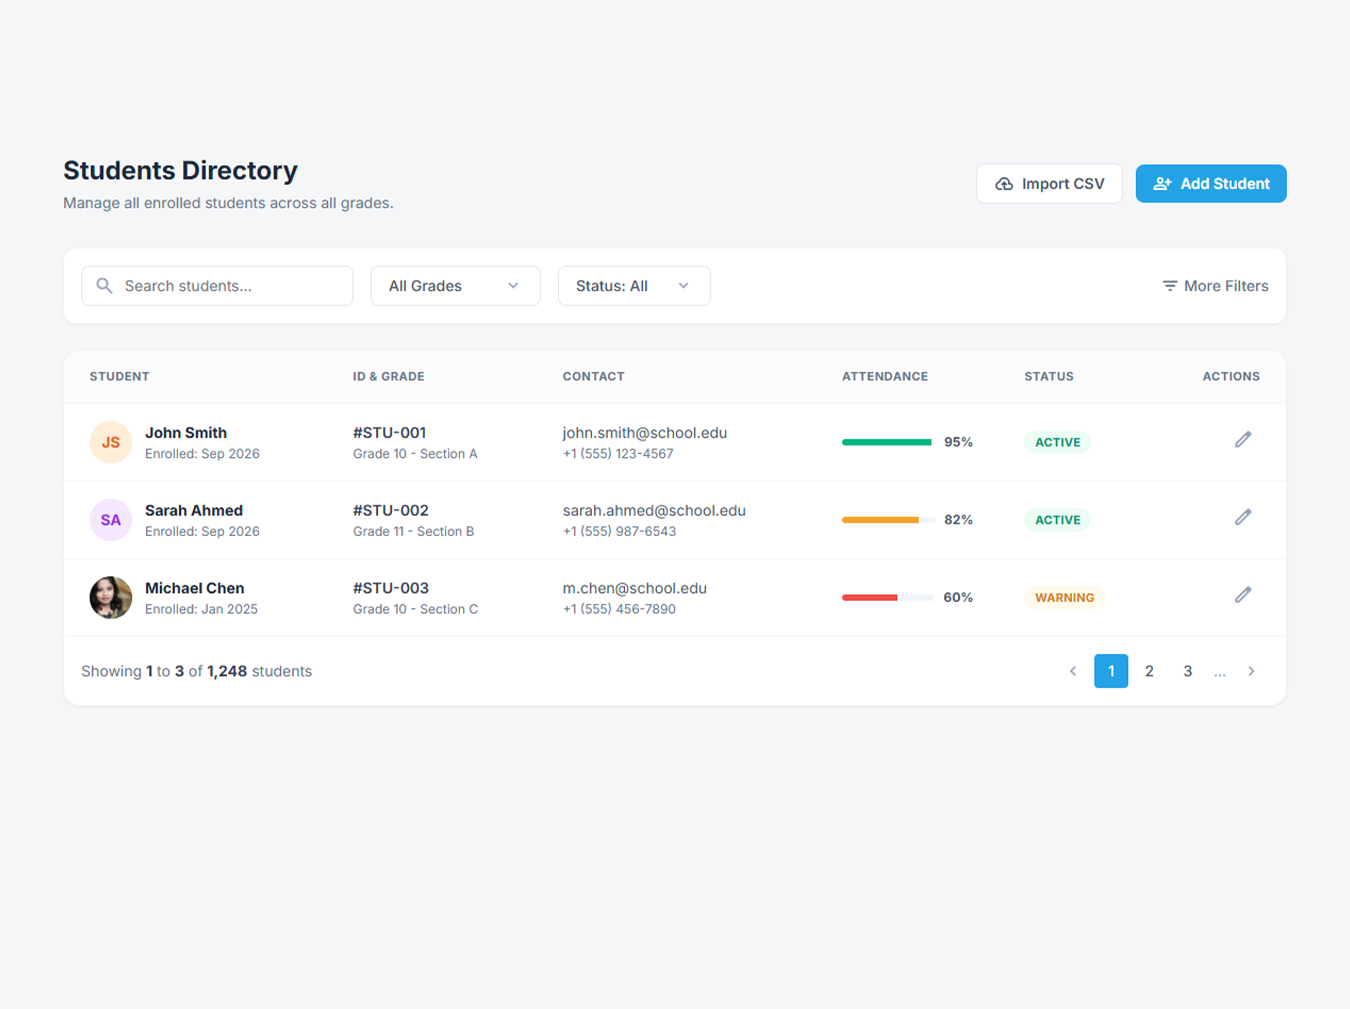Click into the Search students field
1350x1009 pixels.
(x=217, y=286)
